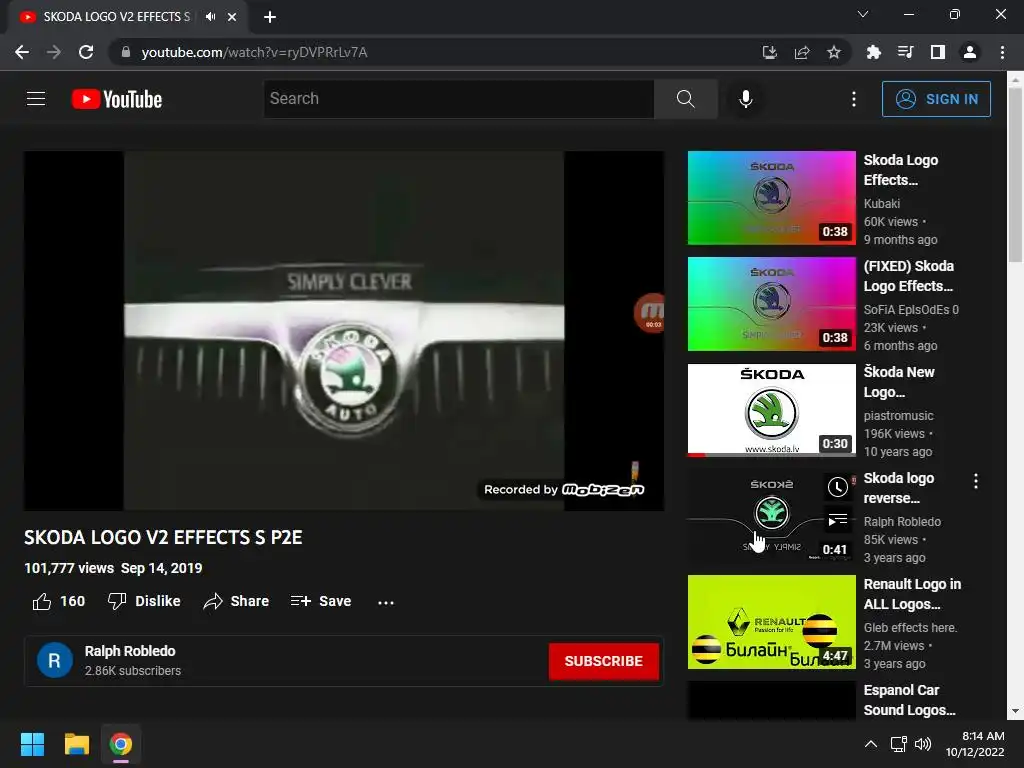Open the Ralph Robledo channel name link
Viewport: 1024px width, 768px height.
130,651
